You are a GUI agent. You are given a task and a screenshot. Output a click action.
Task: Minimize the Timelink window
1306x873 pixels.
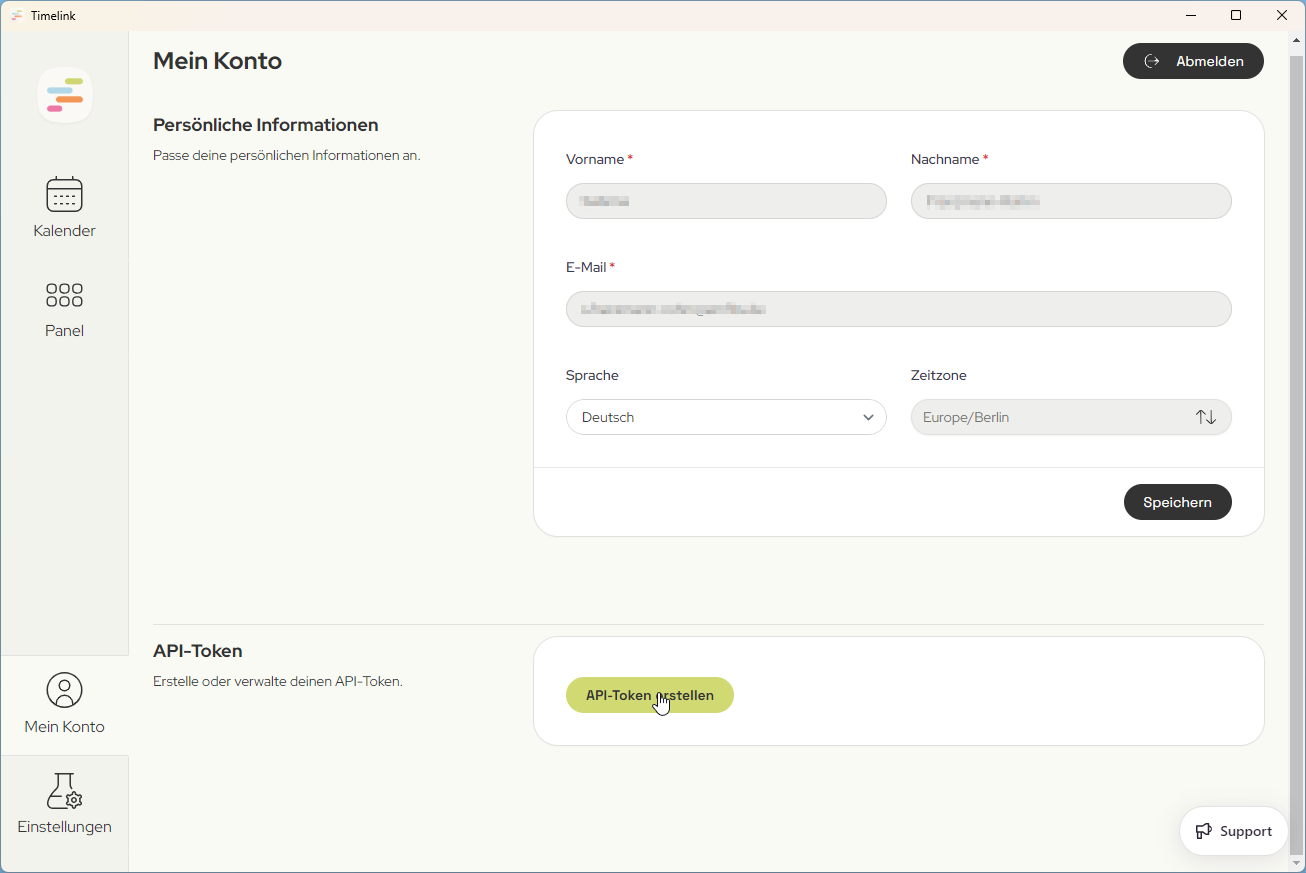[x=1191, y=15]
